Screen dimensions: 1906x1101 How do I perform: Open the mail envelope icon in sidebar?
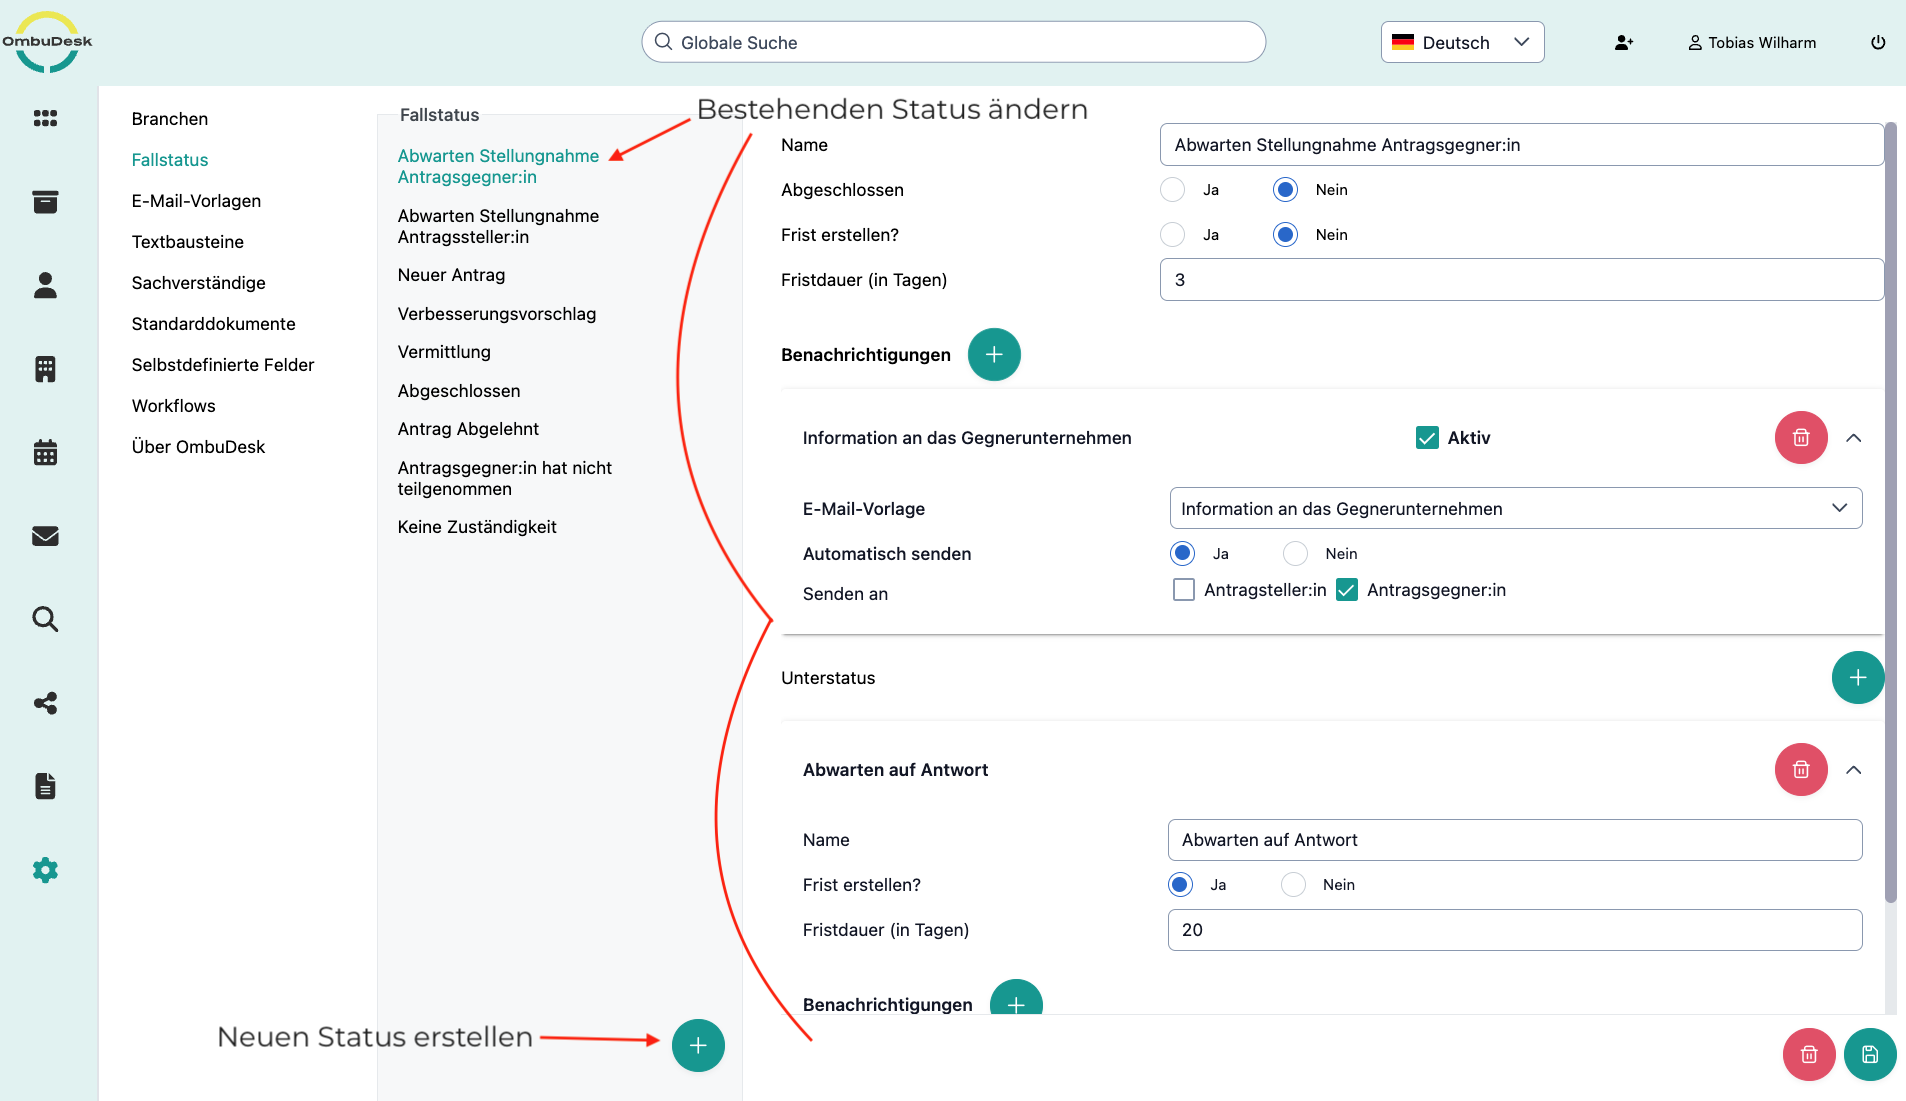[x=45, y=536]
